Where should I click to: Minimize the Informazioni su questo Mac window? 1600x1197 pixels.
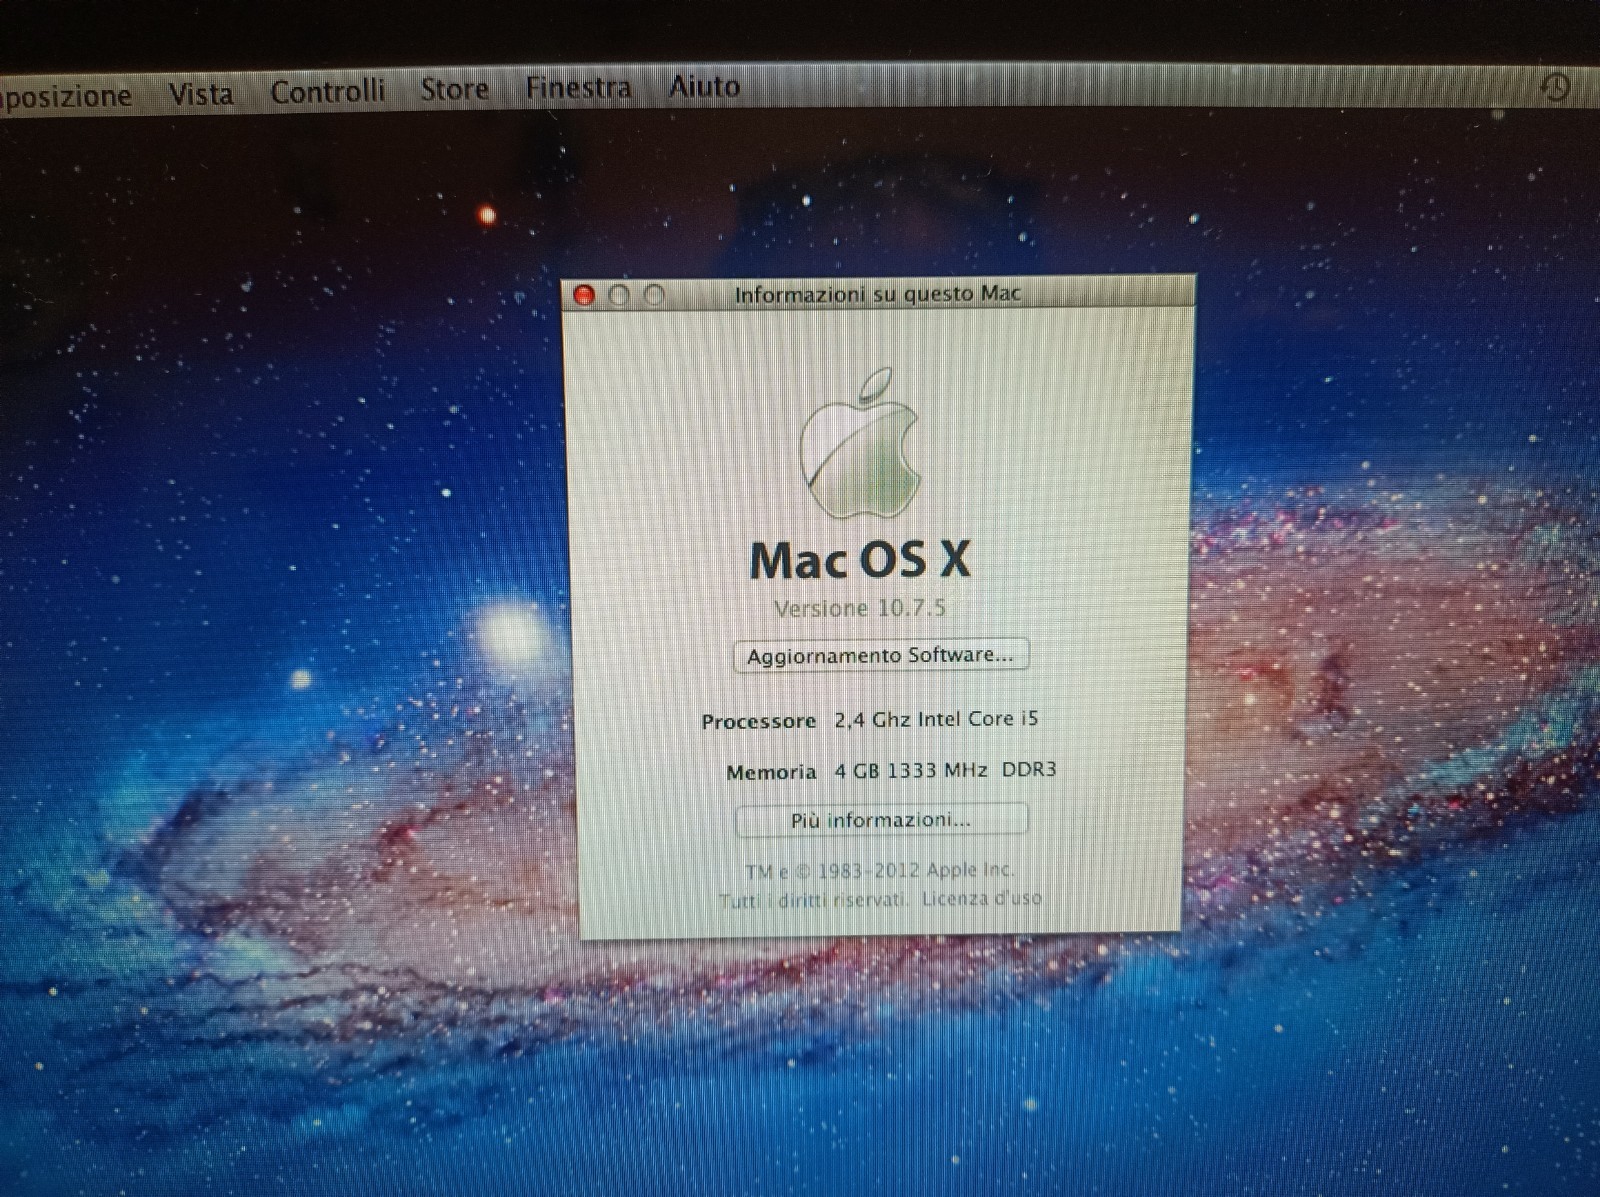tap(619, 295)
